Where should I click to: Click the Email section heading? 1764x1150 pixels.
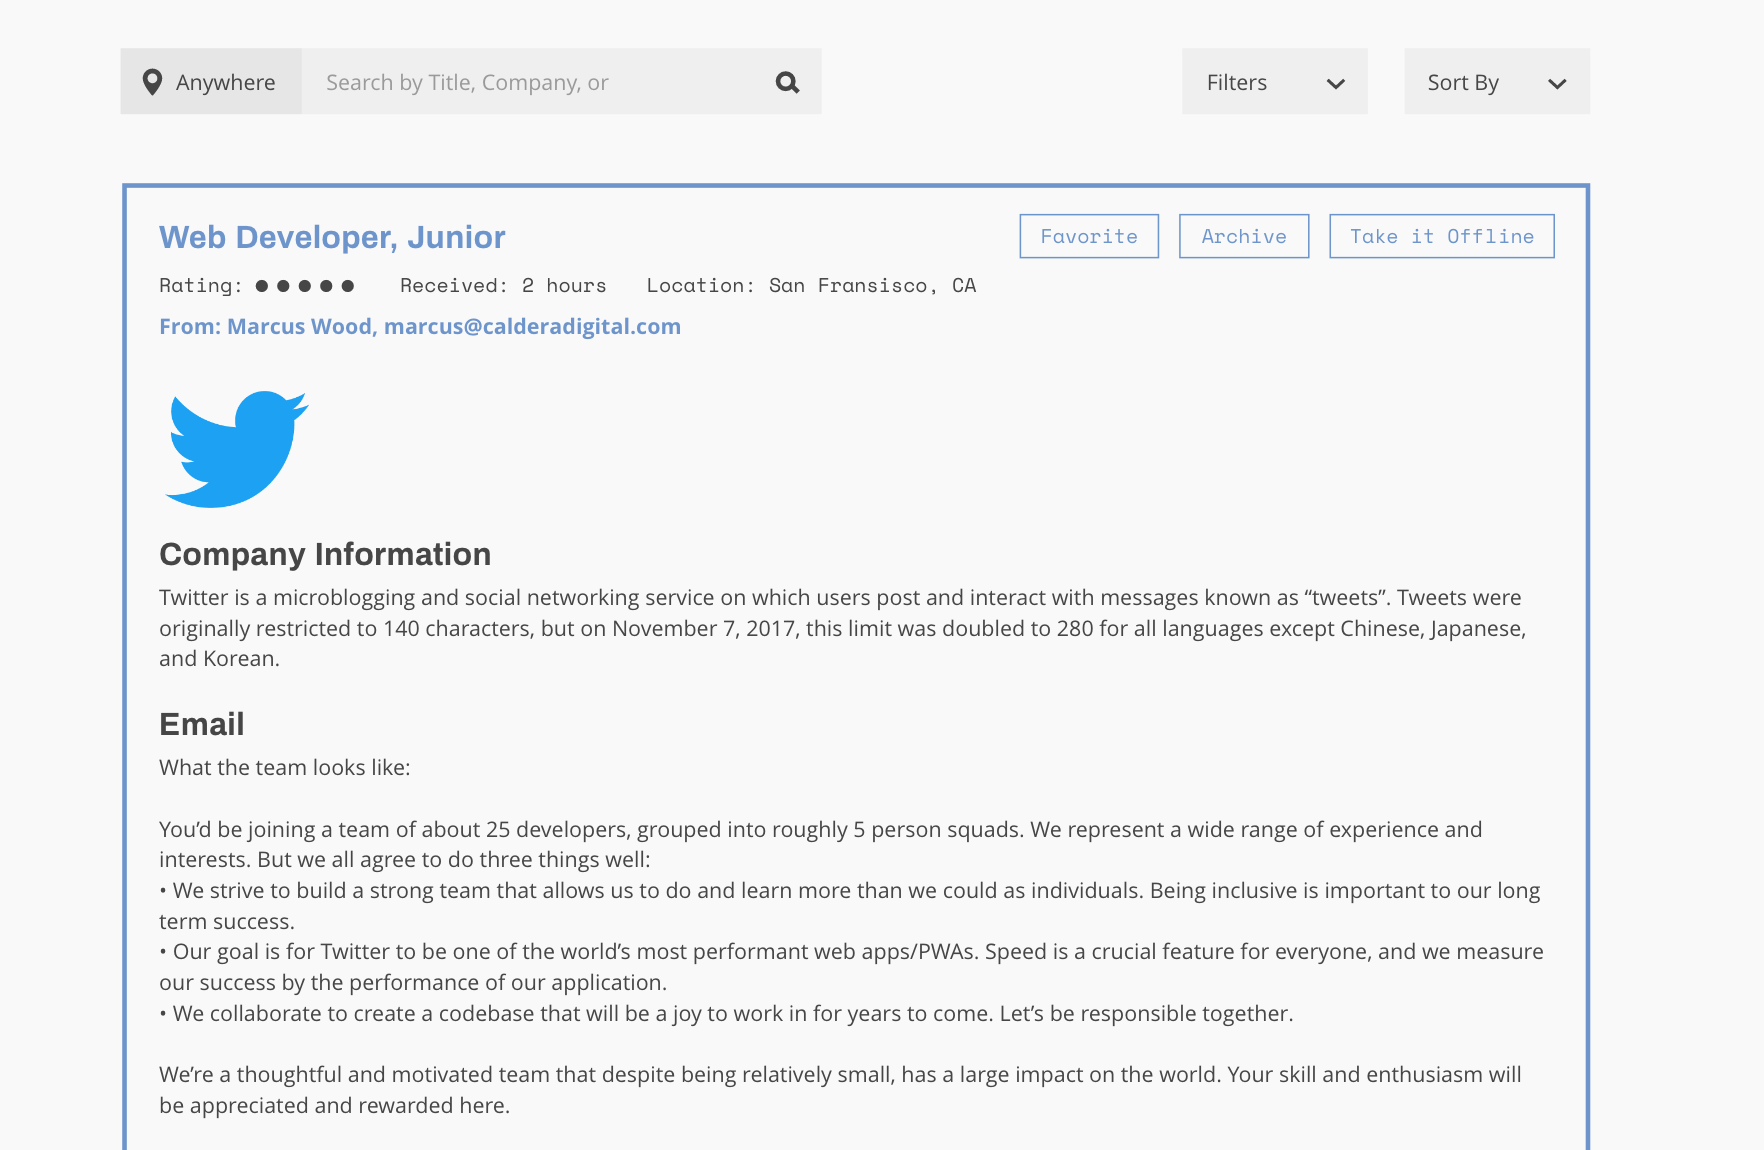tap(202, 724)
